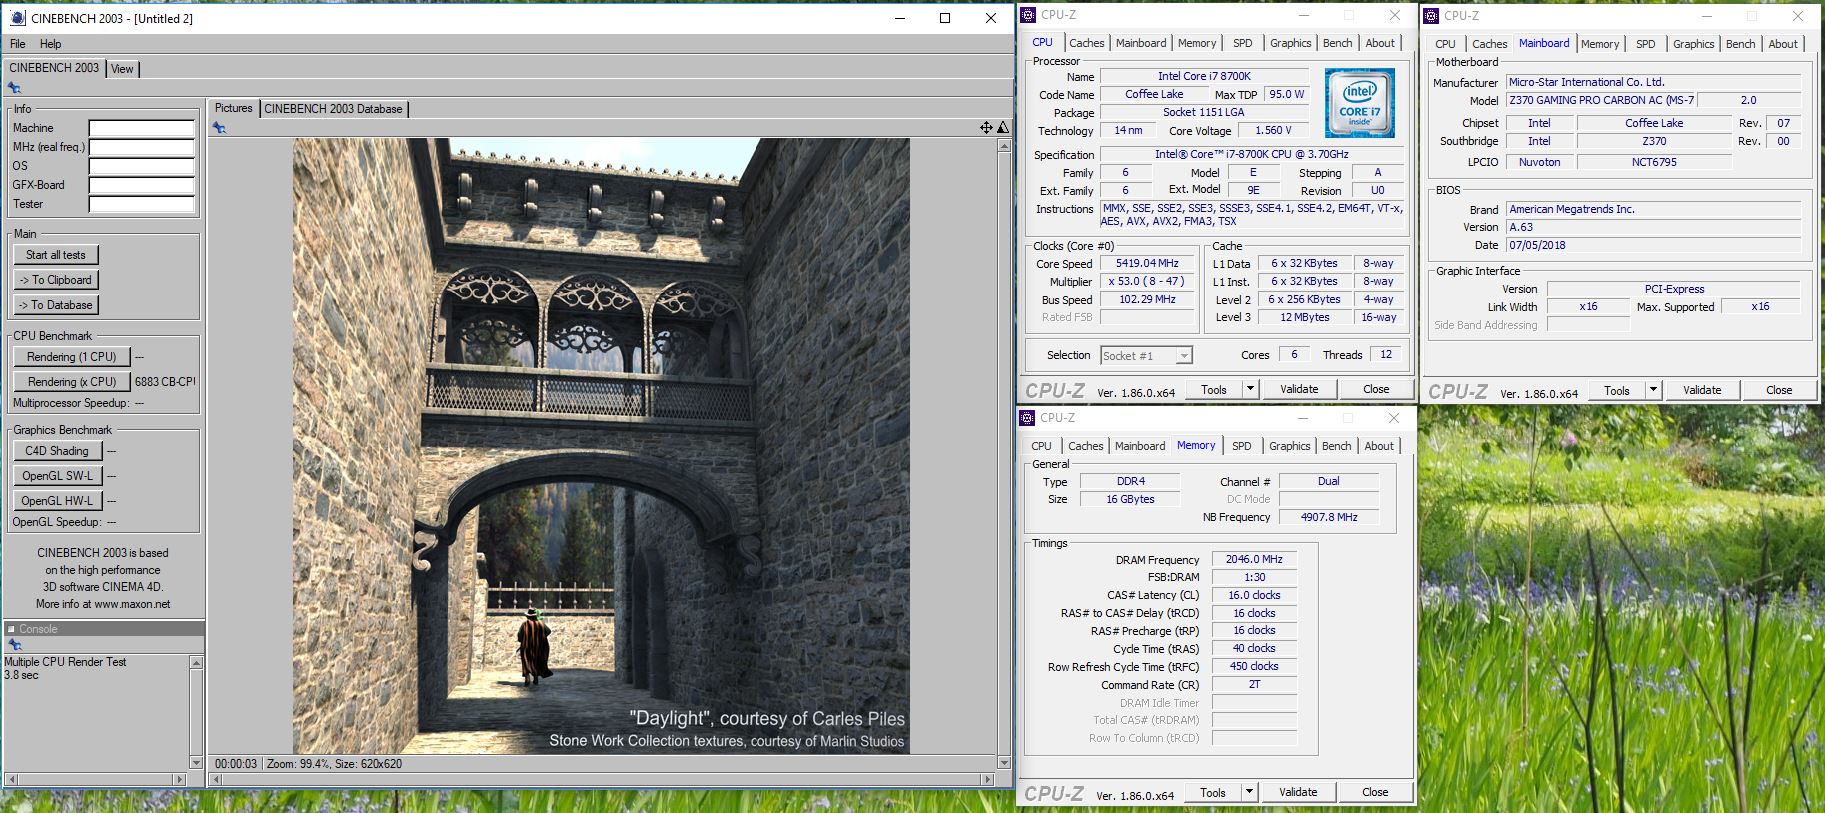The width and height of the screenshot is (1825, 813).
Task: Click the Z370 GAMING PRO CARBON AC model field
Action: point(1602,100)
